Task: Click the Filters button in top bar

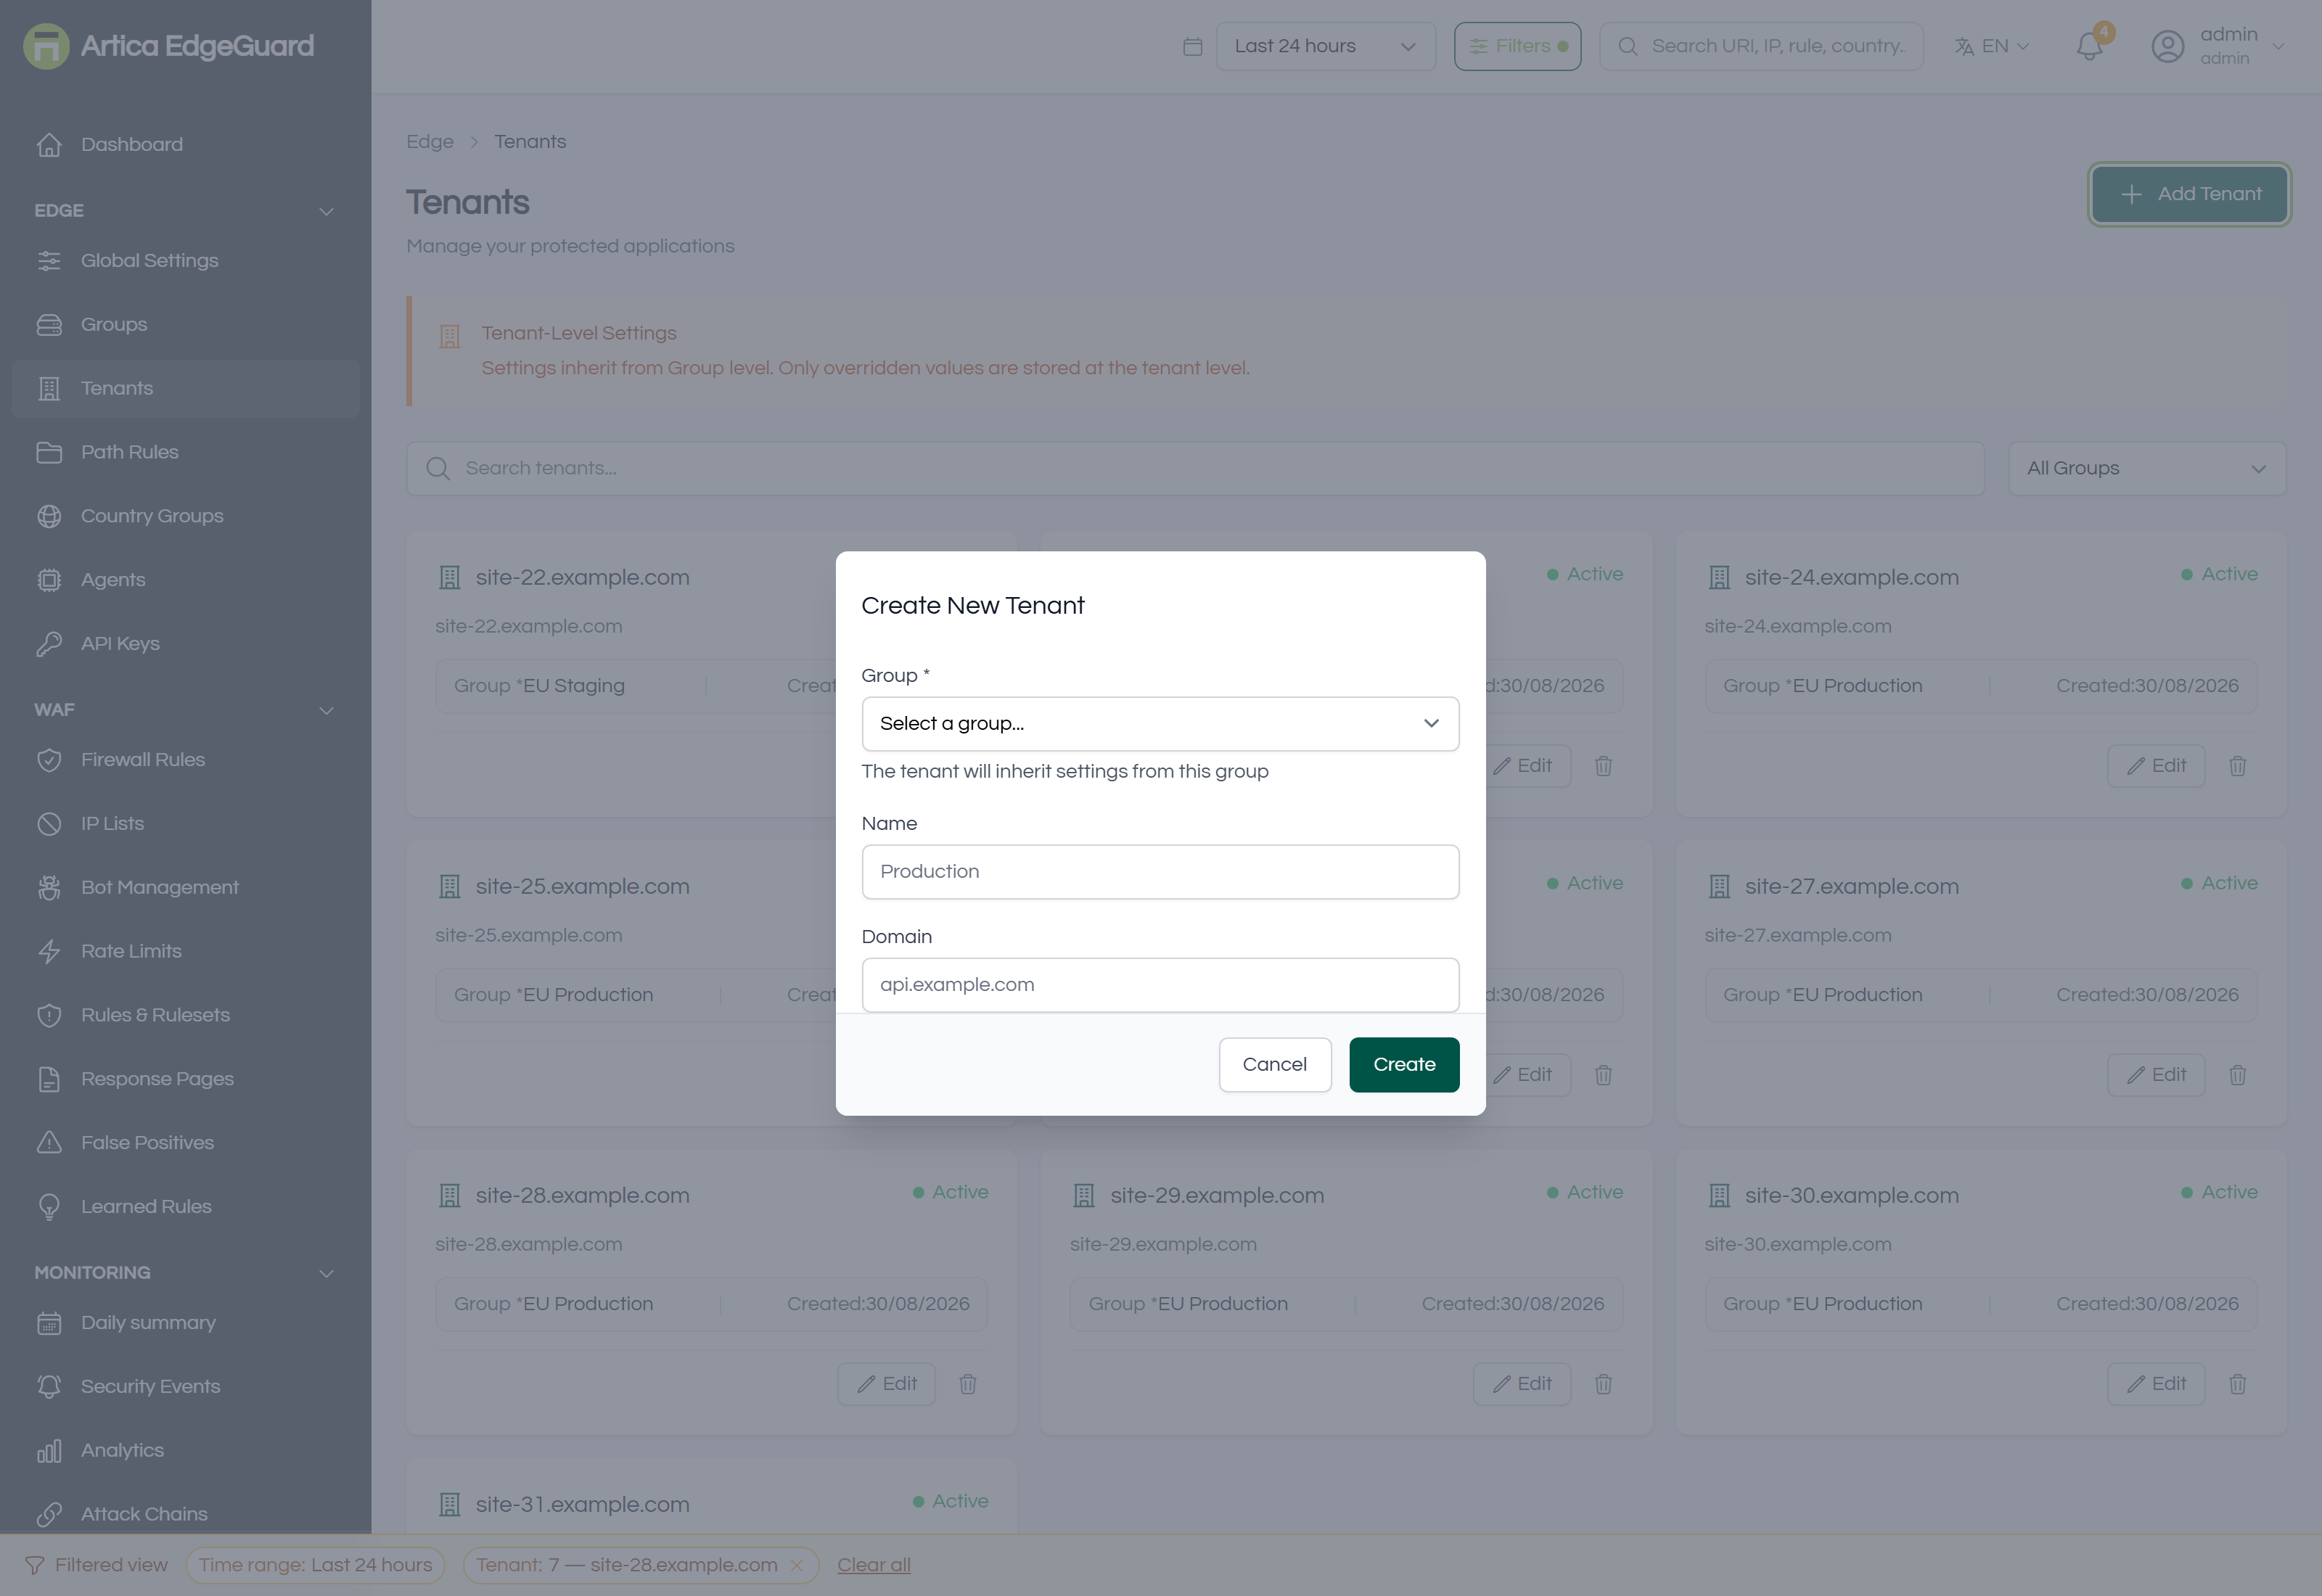Action: 1517,46
